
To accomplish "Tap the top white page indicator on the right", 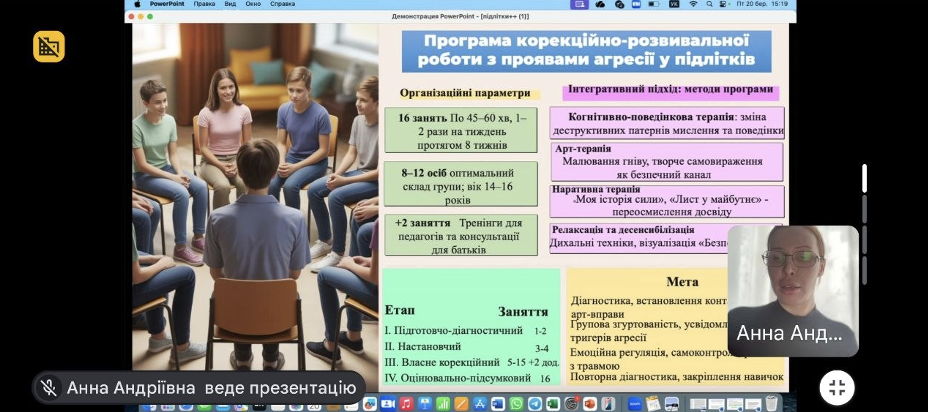I will pos(864,178).
